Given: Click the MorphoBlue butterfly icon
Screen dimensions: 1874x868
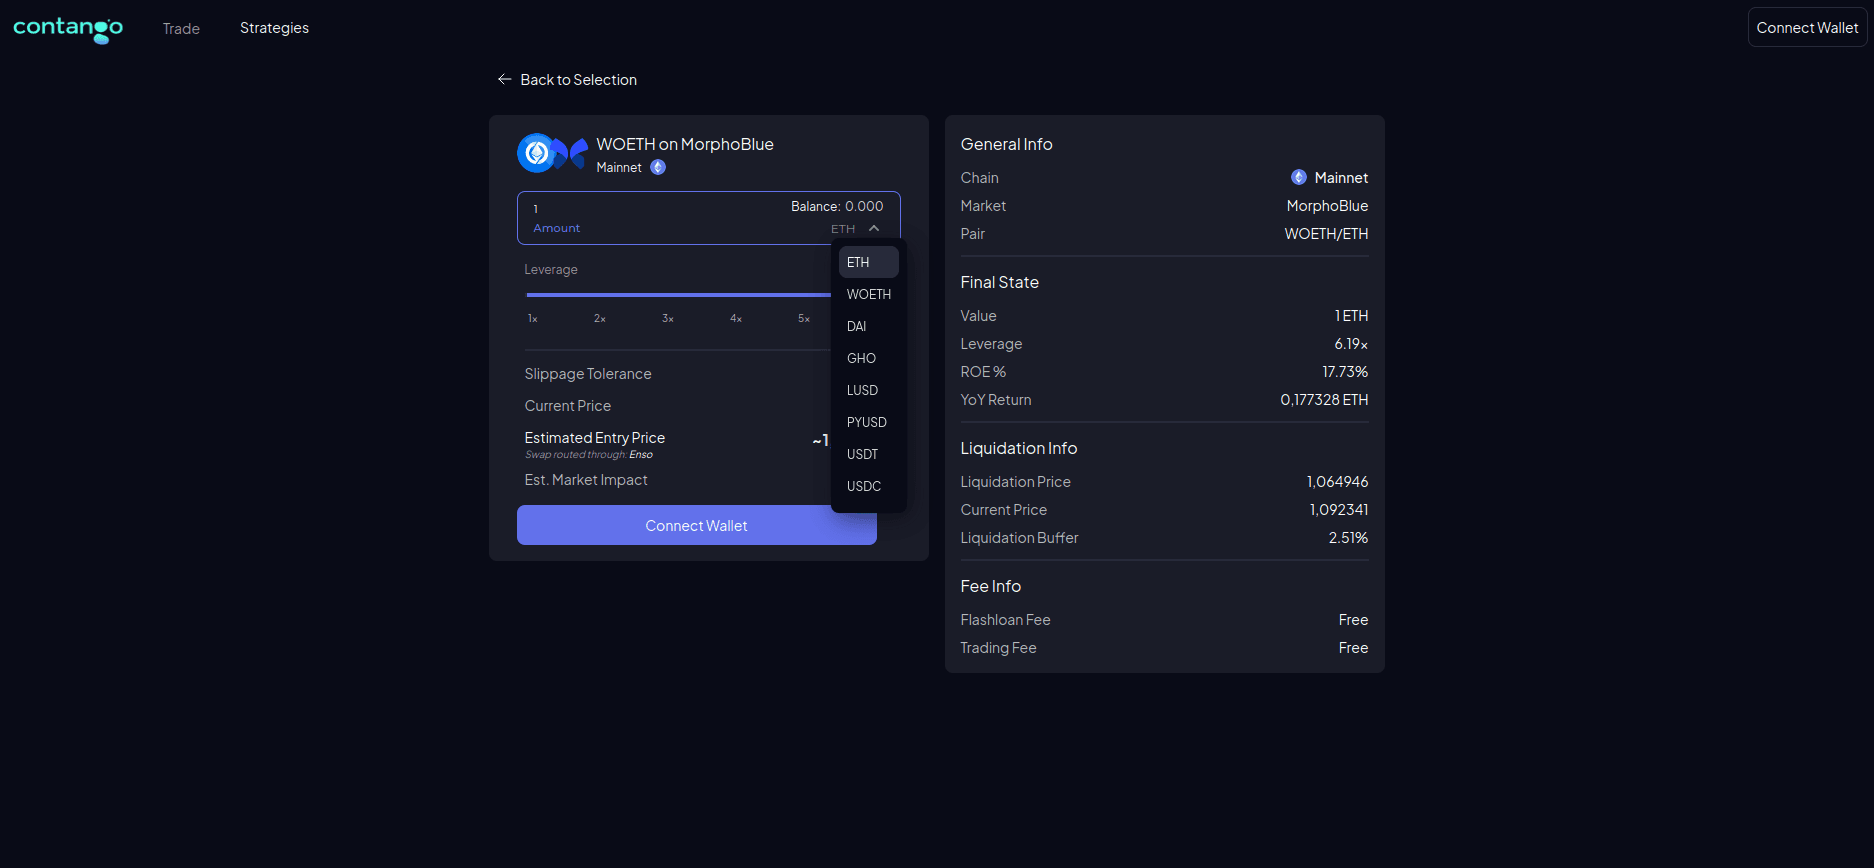Looking at the screenshot, I should coord(571,153).
